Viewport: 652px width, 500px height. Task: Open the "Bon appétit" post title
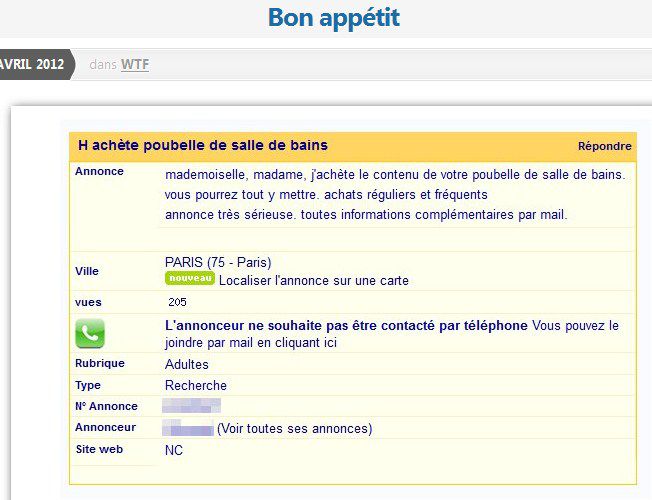[x=333, y=18]
